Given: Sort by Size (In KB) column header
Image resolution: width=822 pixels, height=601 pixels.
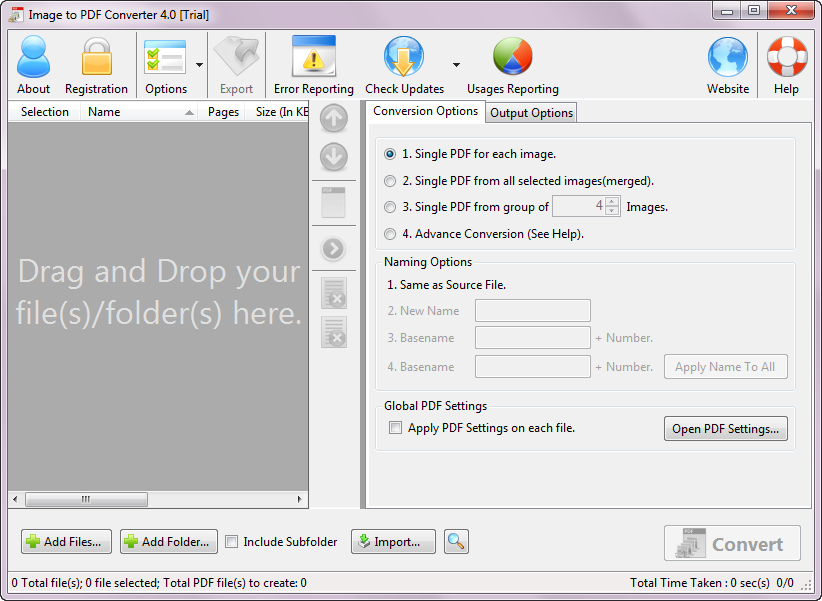Looking at the screenshot, I should pos(277,112).
